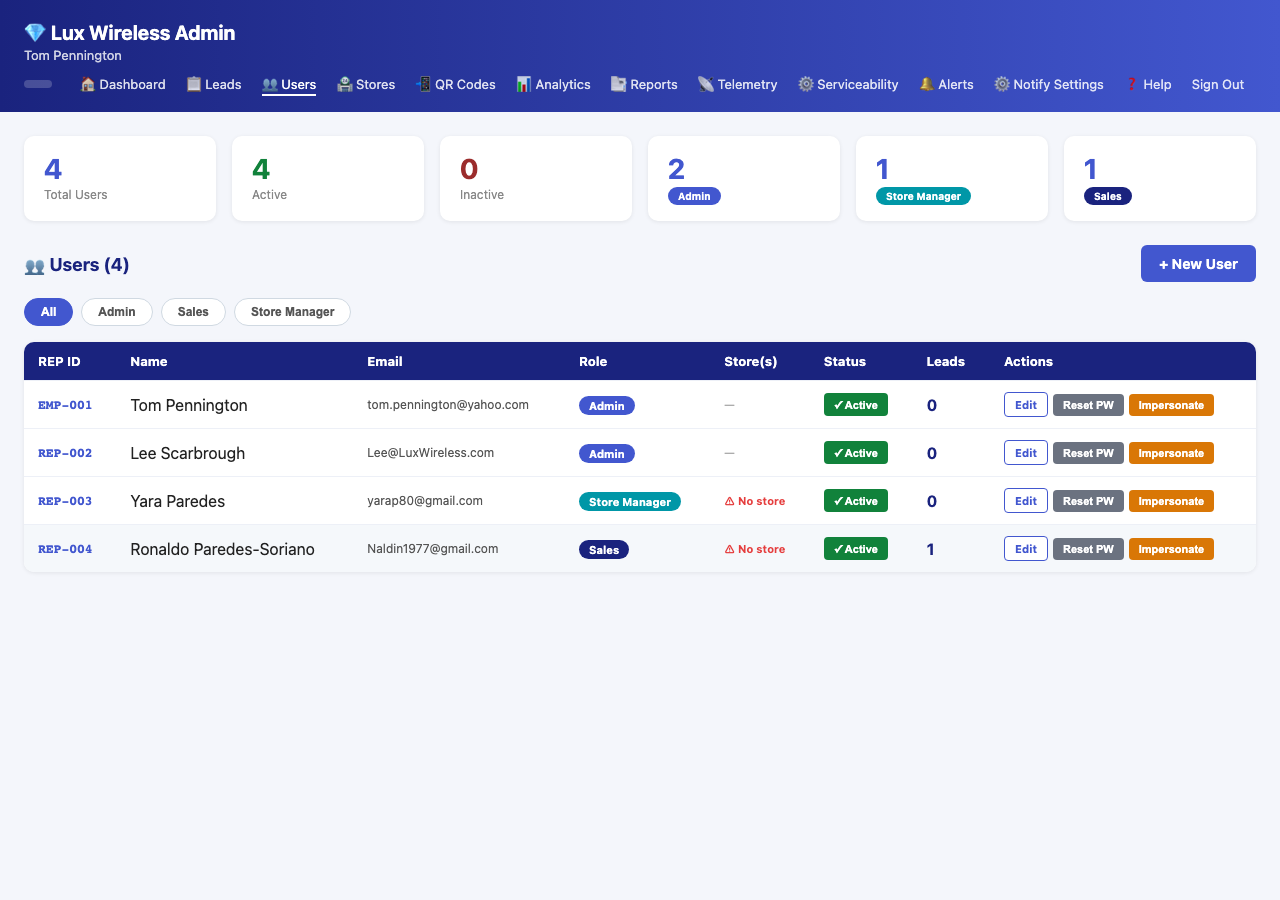Open Leads via its clipboard icon
The image size is (1280, 900).
coord(194,85)
